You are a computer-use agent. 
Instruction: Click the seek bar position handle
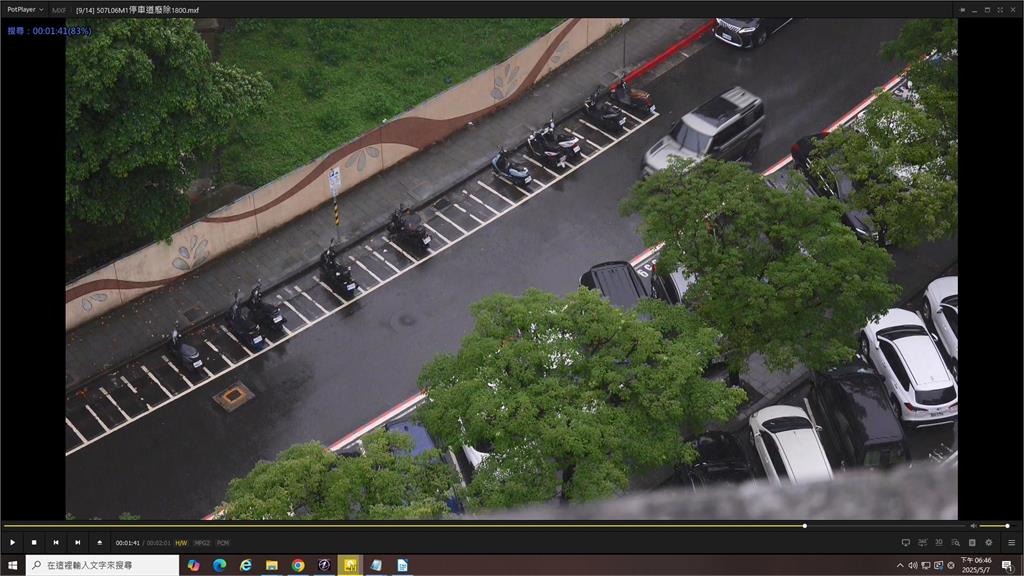coord(804,525)
